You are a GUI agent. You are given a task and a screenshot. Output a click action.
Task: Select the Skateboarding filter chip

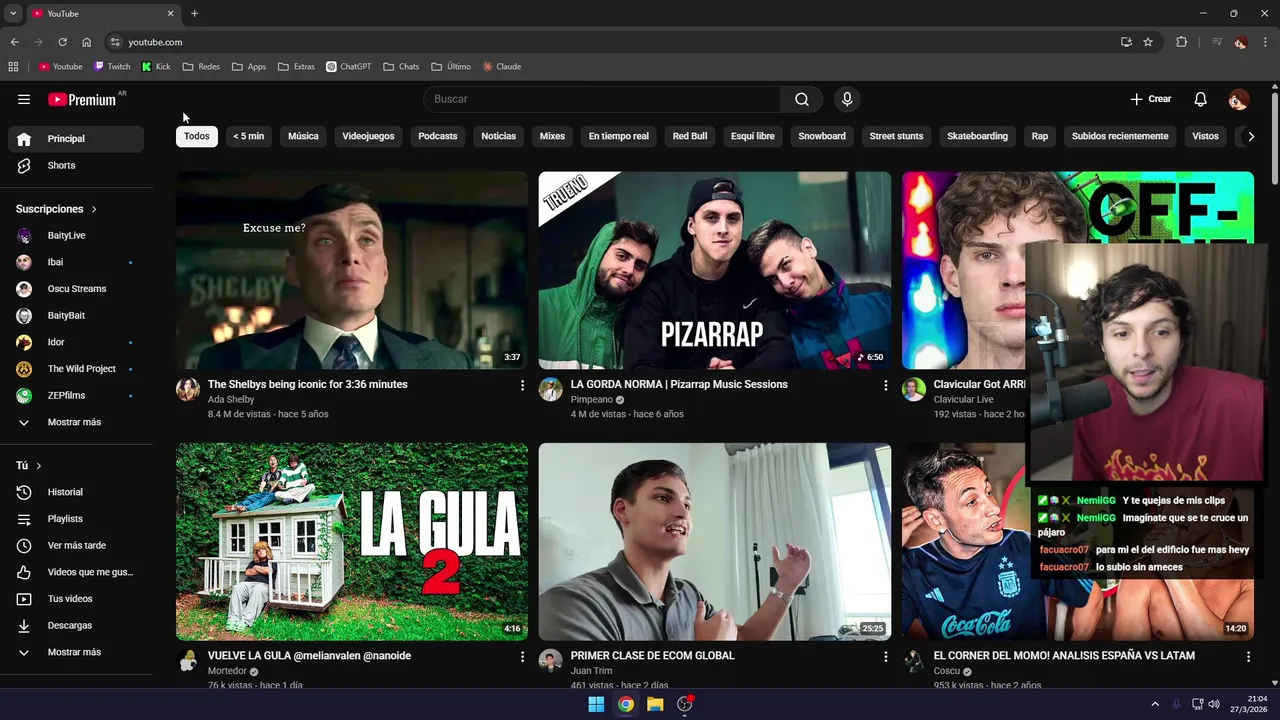(x=977, y=136)
